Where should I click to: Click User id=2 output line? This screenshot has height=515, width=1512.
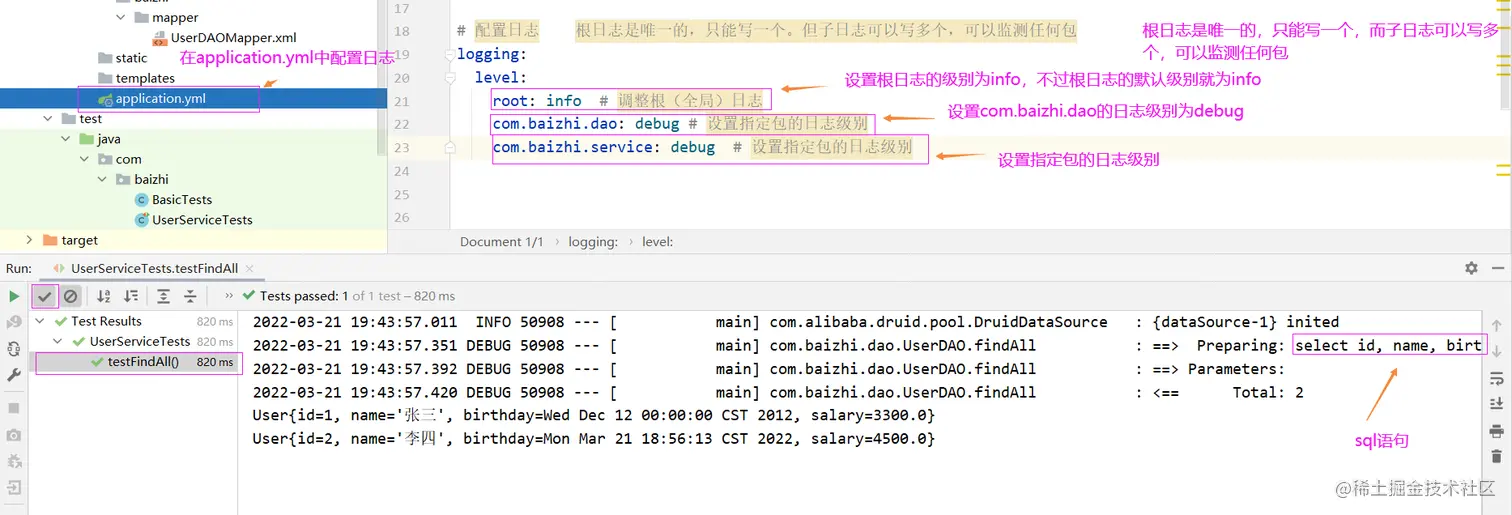tap(593, 439)
